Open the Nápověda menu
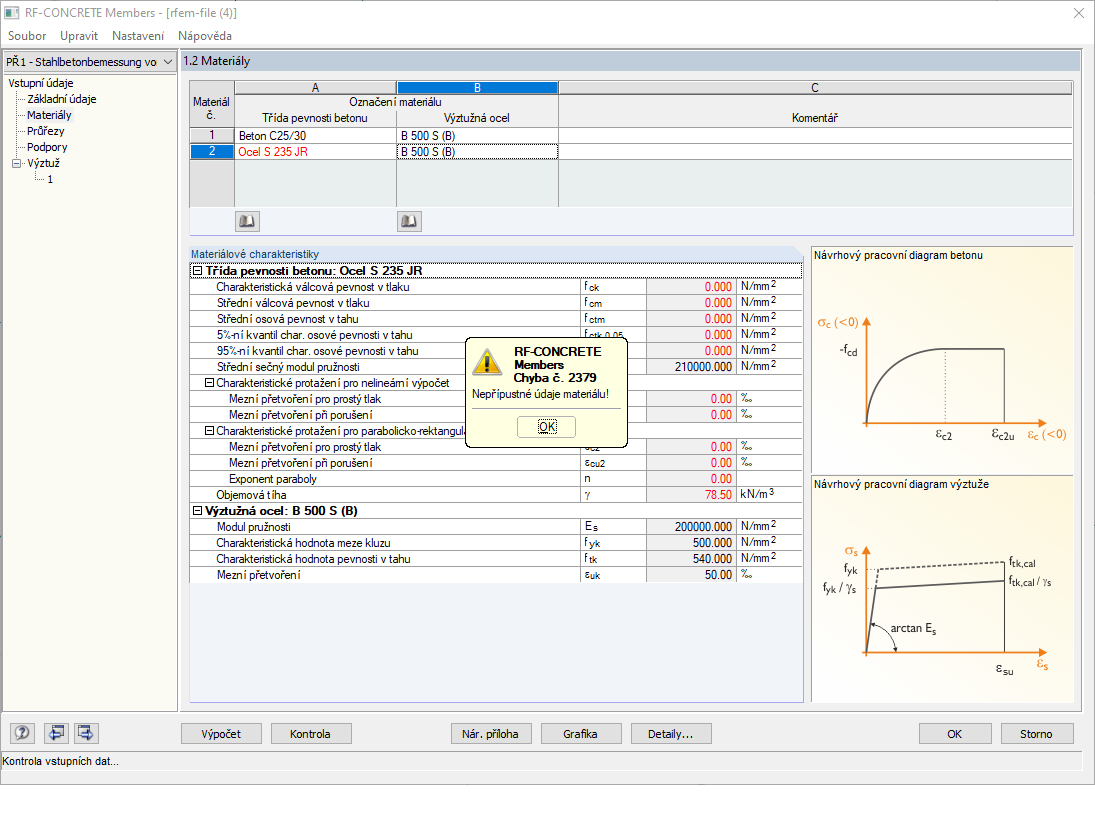This screenshot has width=1095, height=821. coord(205,36)
